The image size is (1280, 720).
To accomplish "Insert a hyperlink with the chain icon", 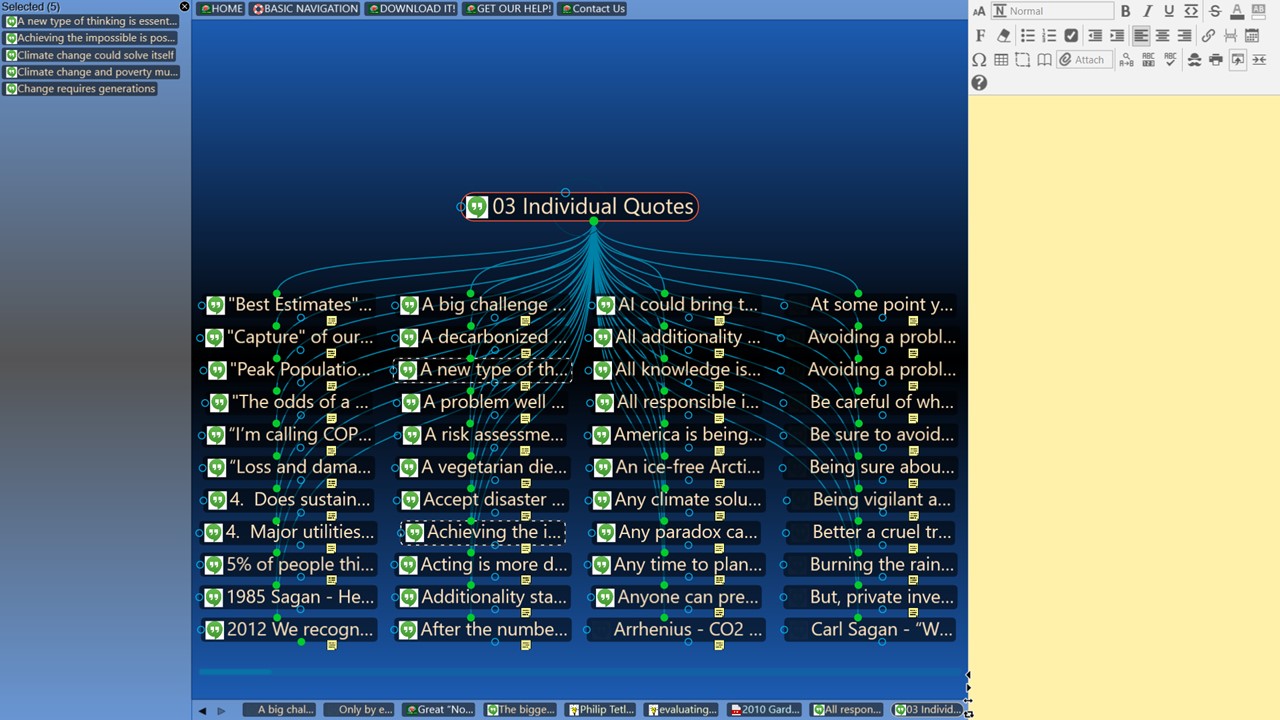I will (x=1208, y=35).
